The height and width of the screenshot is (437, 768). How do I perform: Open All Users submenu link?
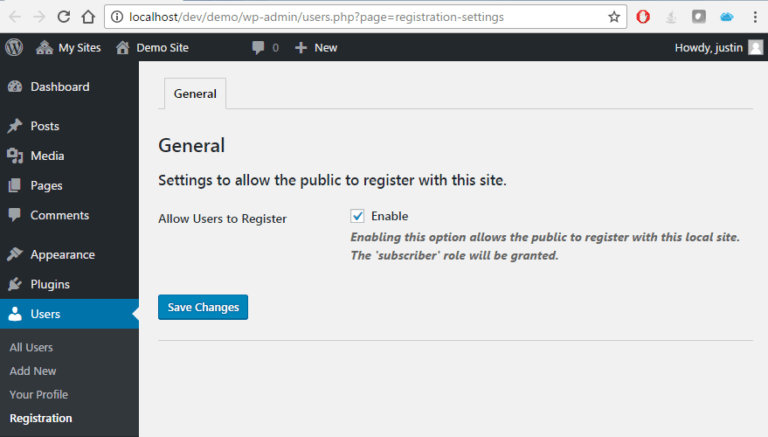31,347
